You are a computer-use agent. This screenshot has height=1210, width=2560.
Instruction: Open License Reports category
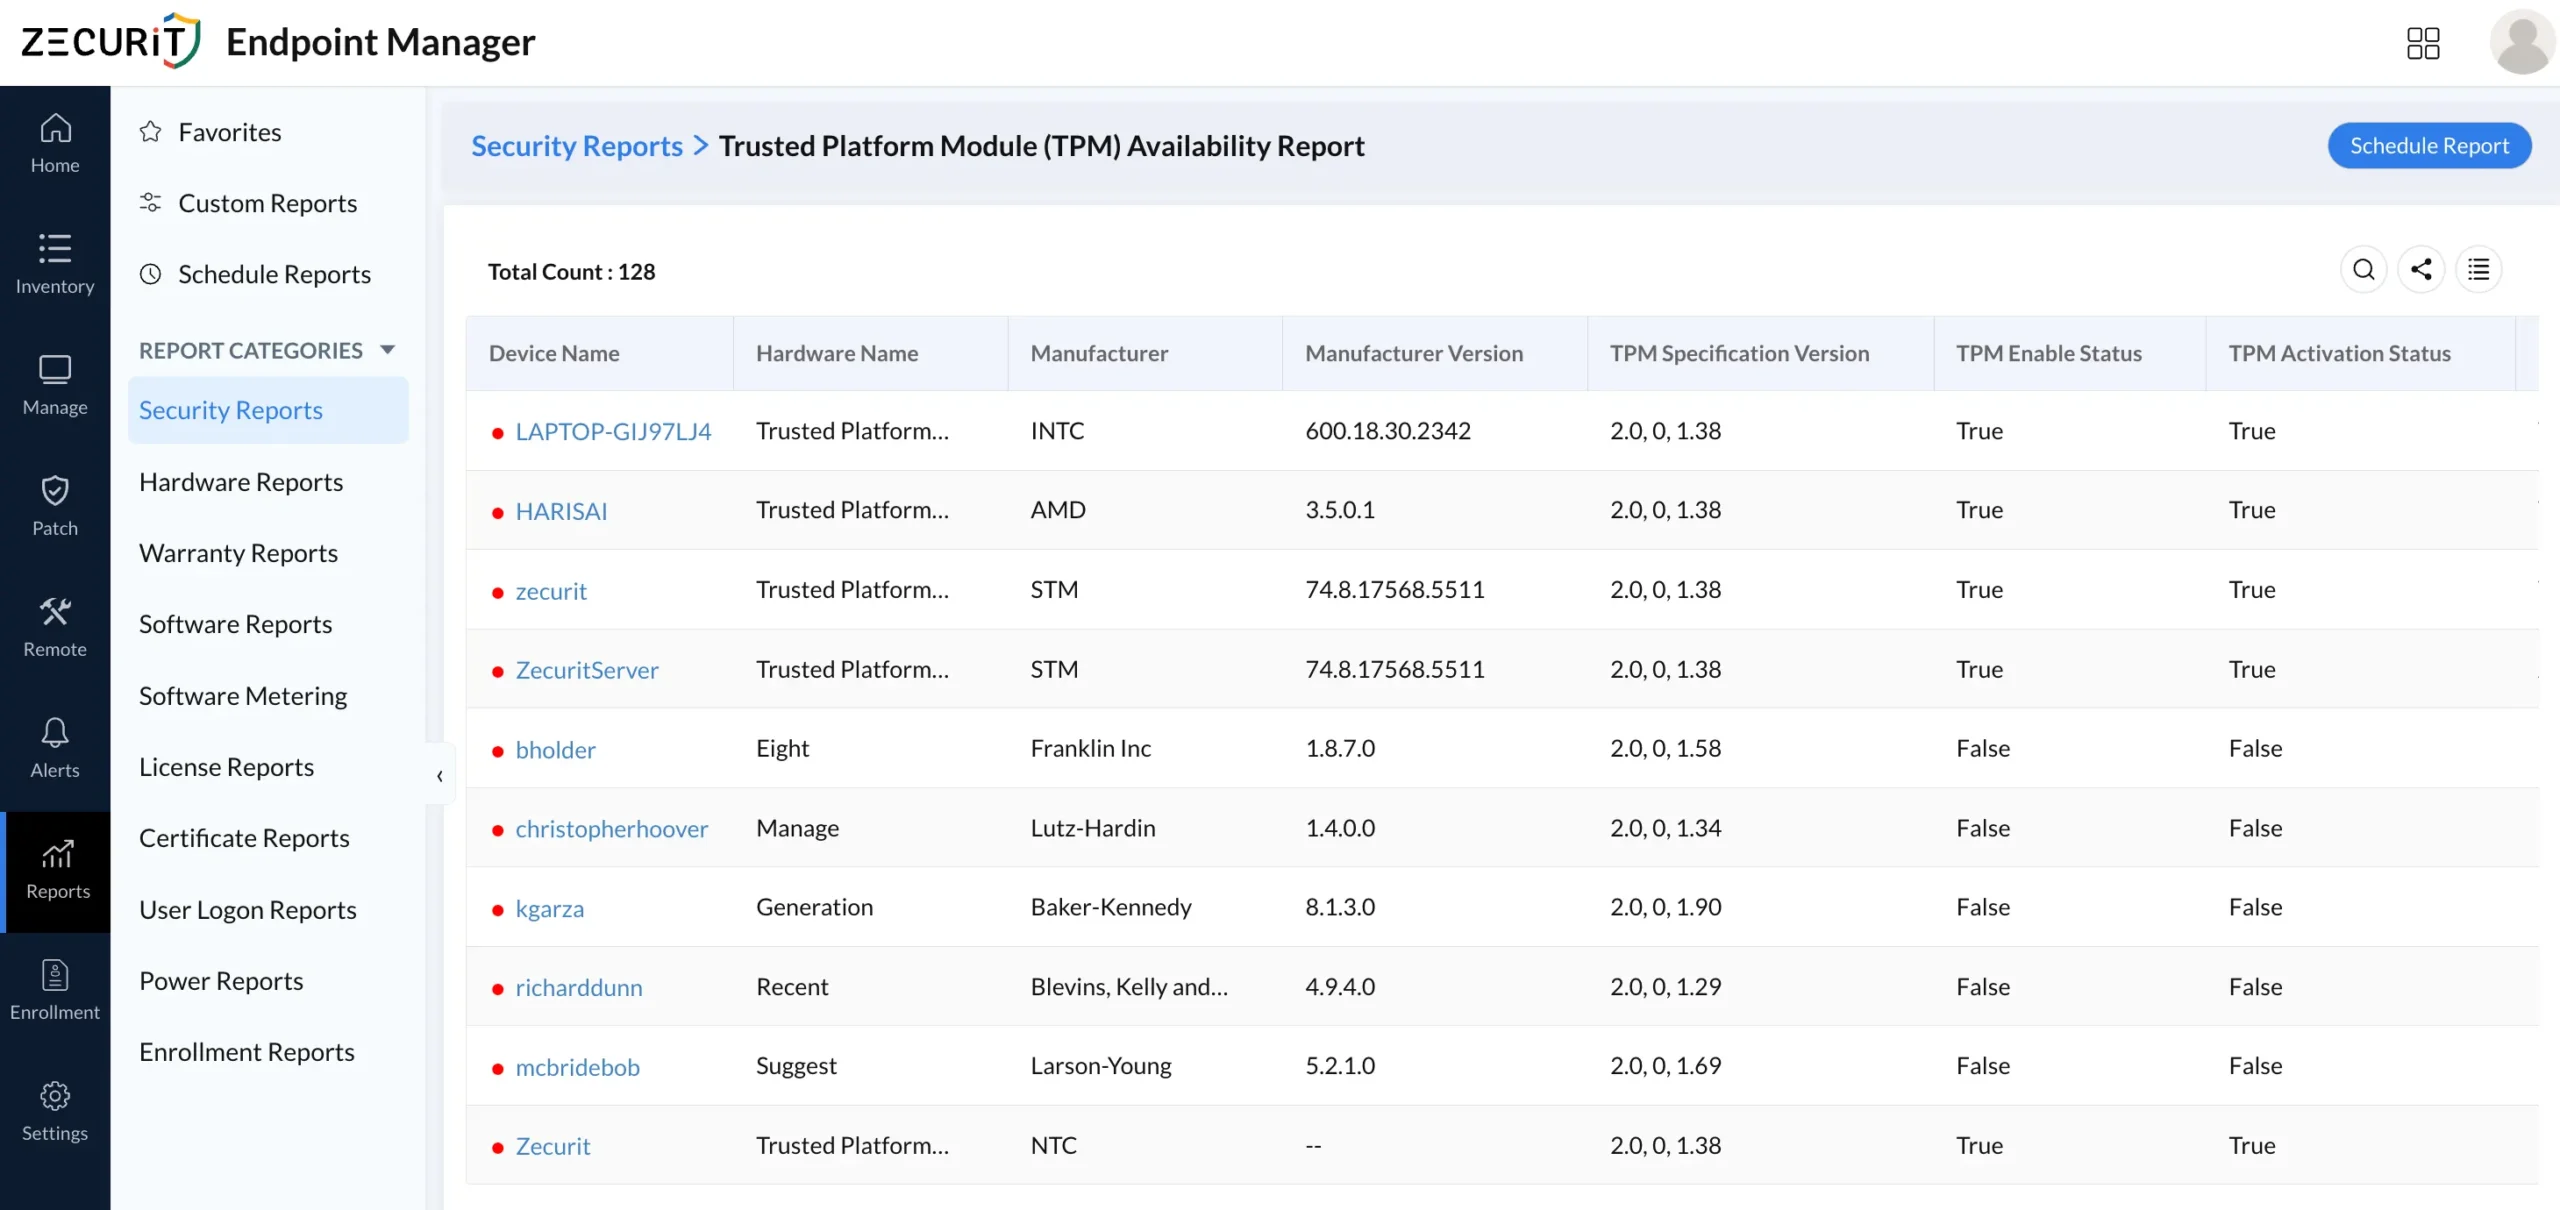(x=226, y=767)
